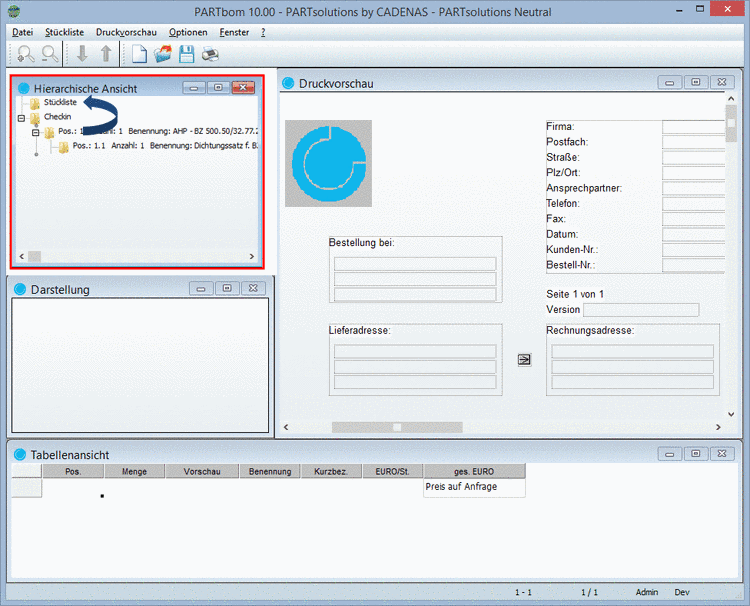This screenshot has width=750, height=606.
Task: Click the ges. EURO column header
Action: pos(474,471)
